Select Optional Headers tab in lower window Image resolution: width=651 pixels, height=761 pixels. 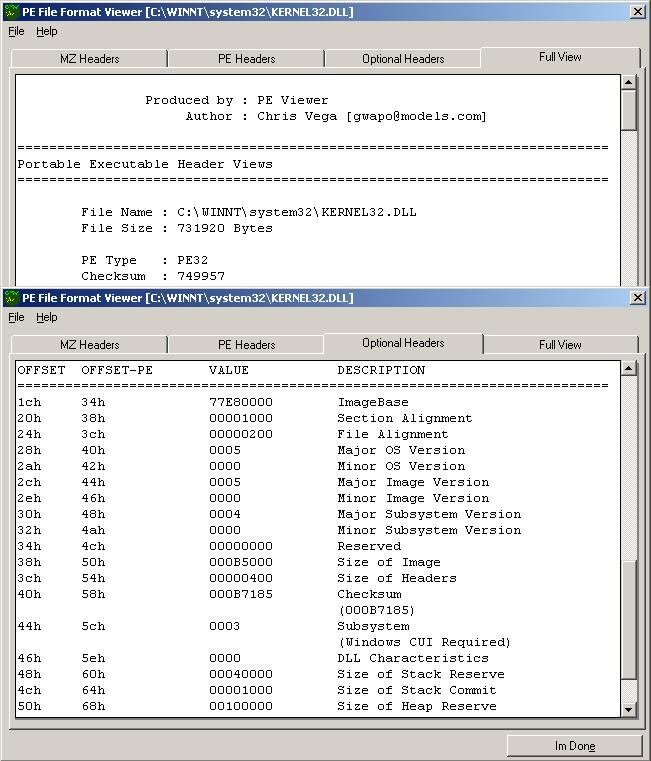(x=403, y=343)
